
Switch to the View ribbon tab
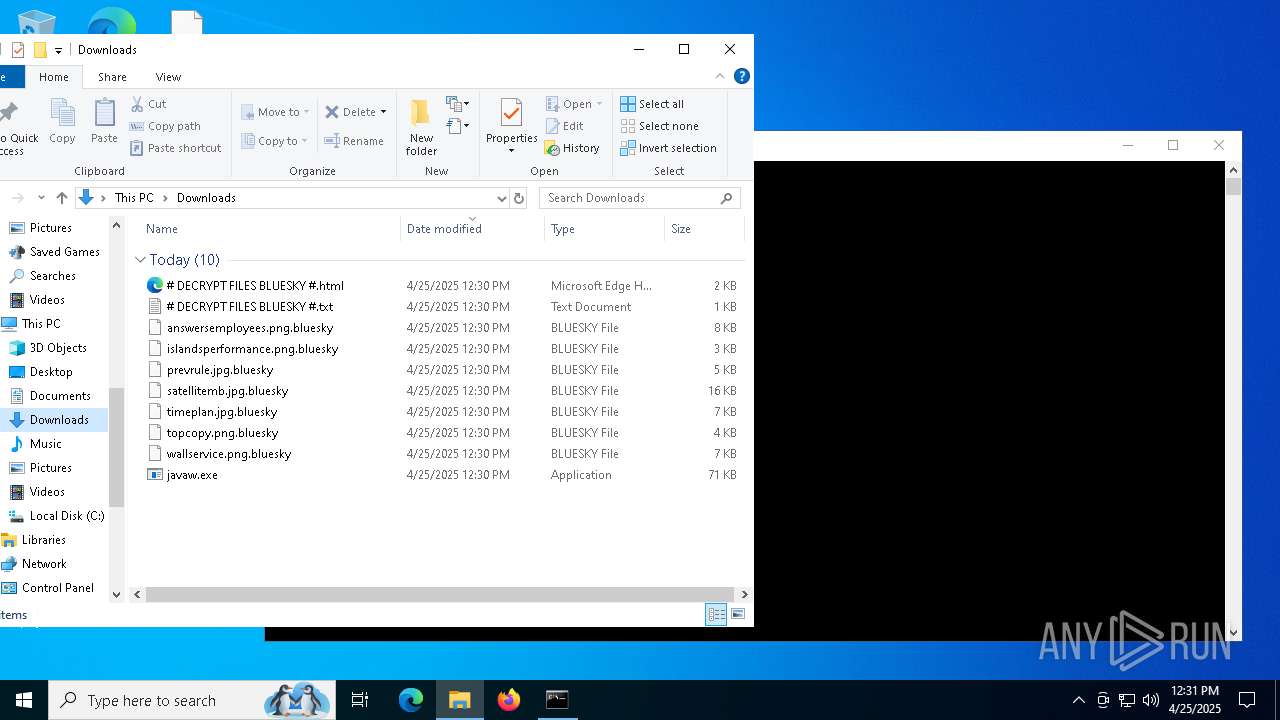168,77
